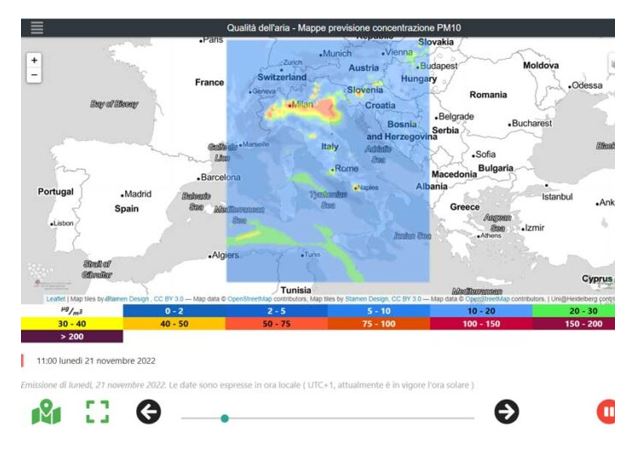640x462 pixels.
Task: Select the 50 - 75 legend swatch
Action: pyautogui.click(x=276, y=324)
